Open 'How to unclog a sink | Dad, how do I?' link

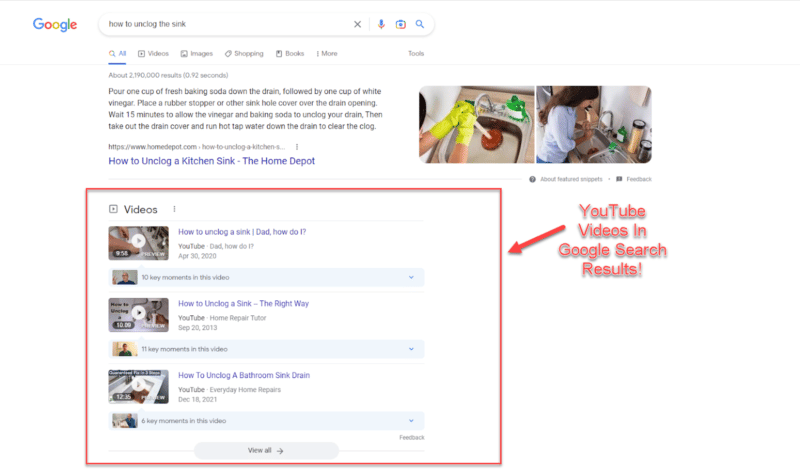click(x=242, y=232)
